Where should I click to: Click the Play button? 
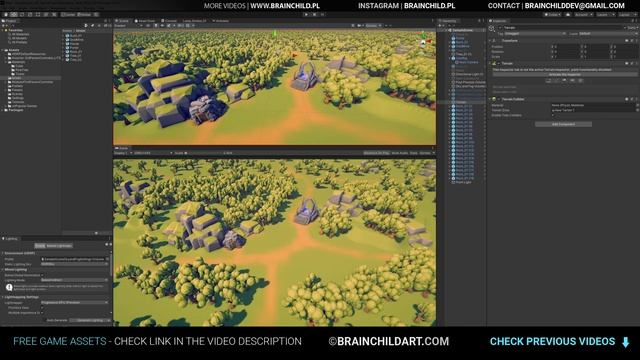307,15
